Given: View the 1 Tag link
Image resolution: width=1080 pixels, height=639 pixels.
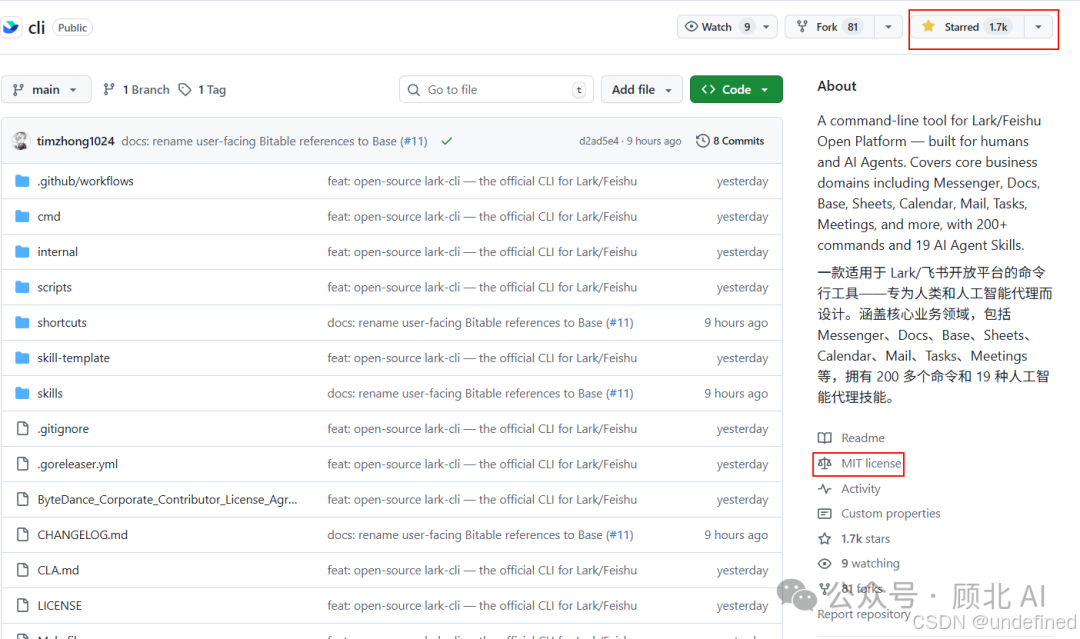Looking at the screenshot, I should pos(202,90).
